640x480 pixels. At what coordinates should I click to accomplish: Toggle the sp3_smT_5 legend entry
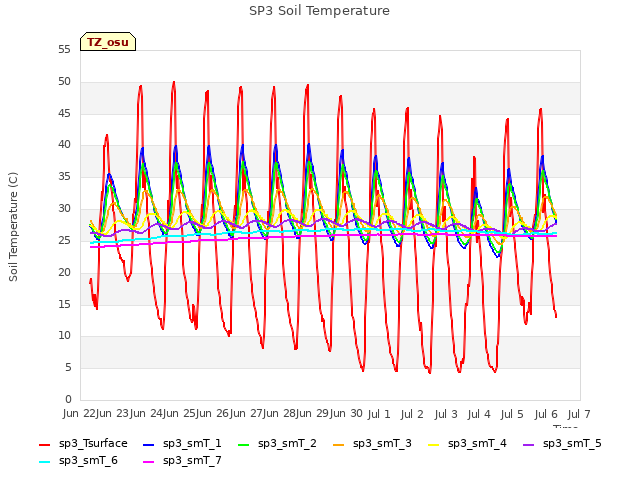[x=562, y=444]
